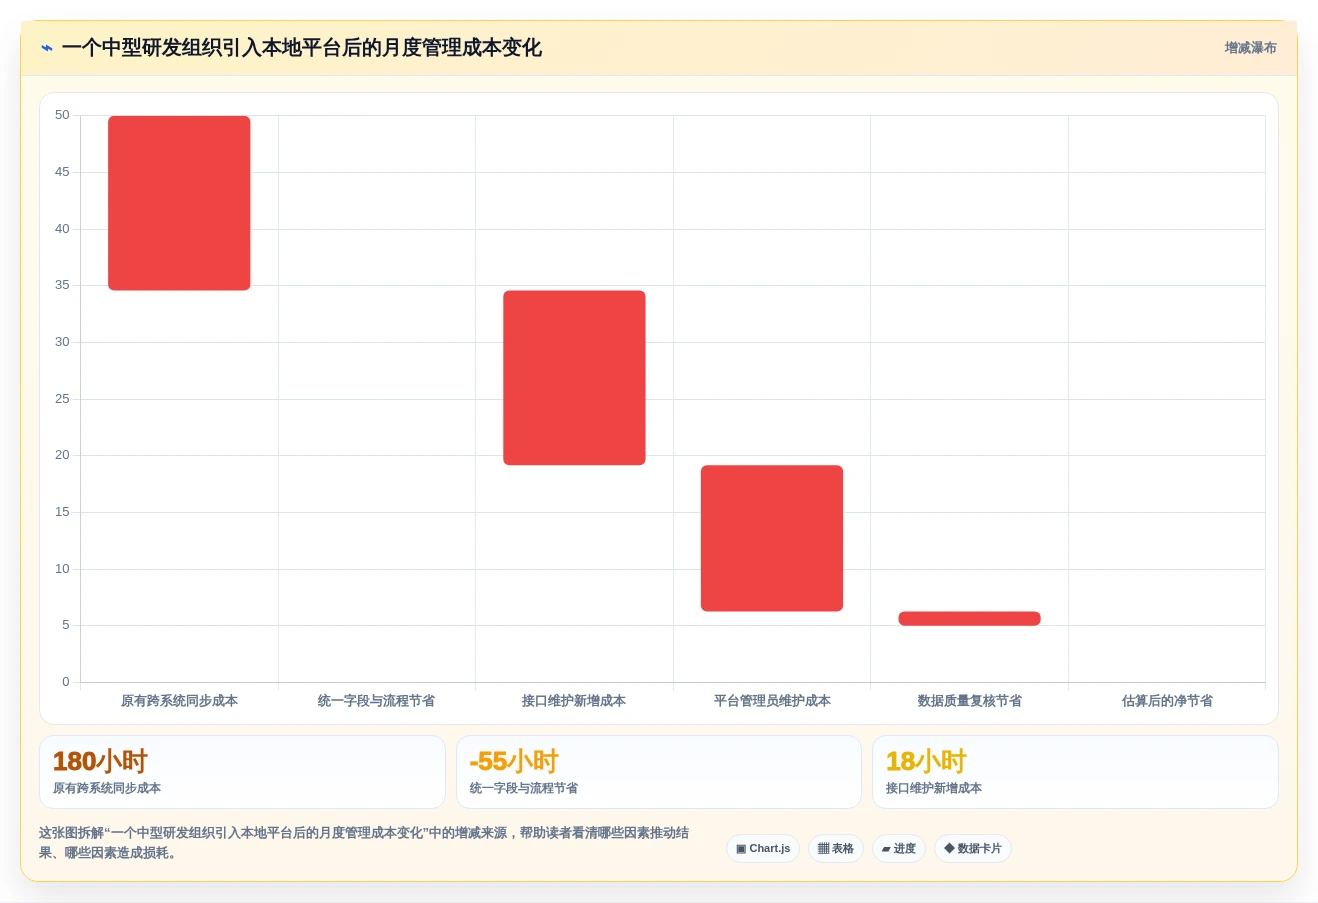Click the thin red bar for 数据质量复核节省
This screenshot has height=903, width=1318.
[x=969, y=618]
